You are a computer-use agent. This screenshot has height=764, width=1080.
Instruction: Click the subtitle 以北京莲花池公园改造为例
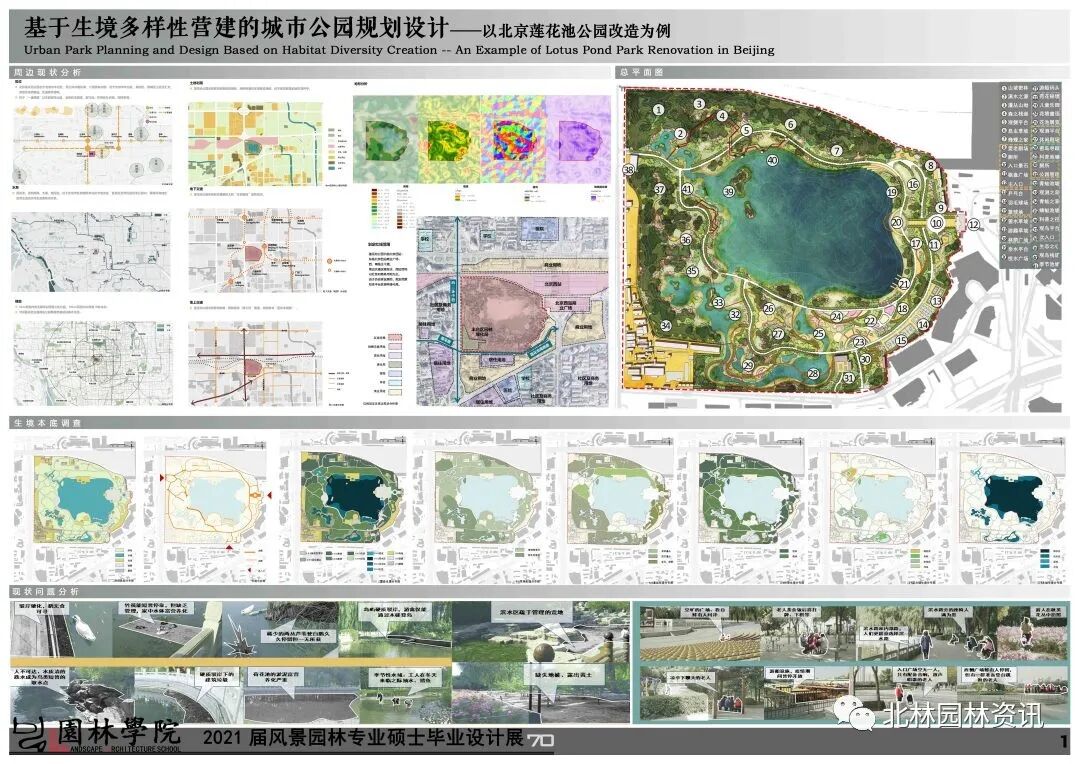coord(576,31)
